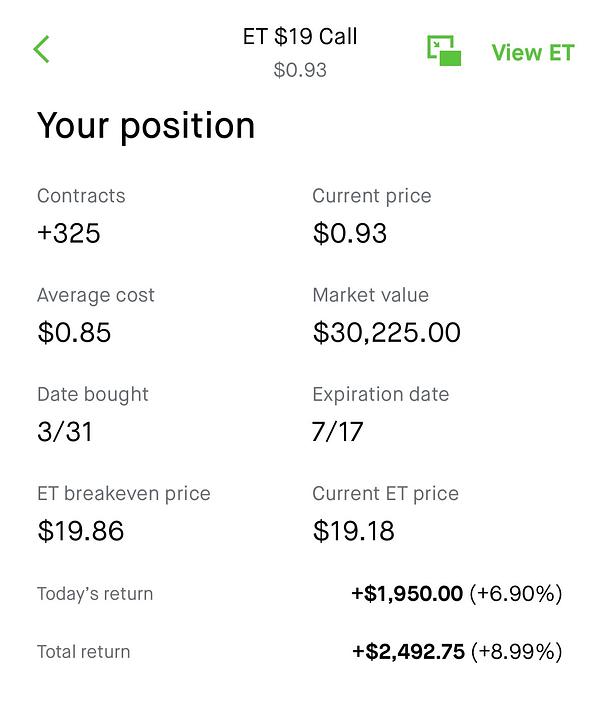
Task: Click the $30,225.00 market value
Action: (387, 333)
